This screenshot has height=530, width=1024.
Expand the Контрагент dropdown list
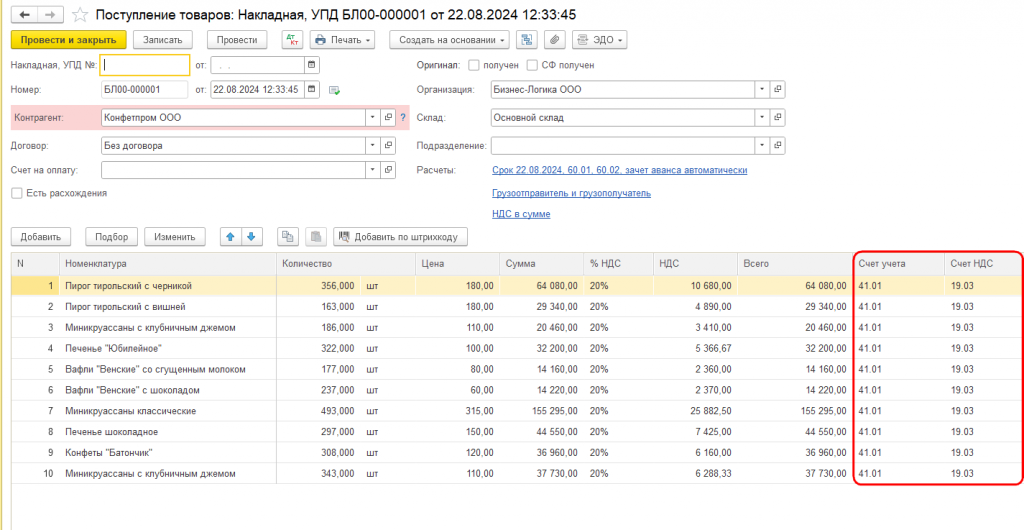pyautogui.click(x=372, y=117)
